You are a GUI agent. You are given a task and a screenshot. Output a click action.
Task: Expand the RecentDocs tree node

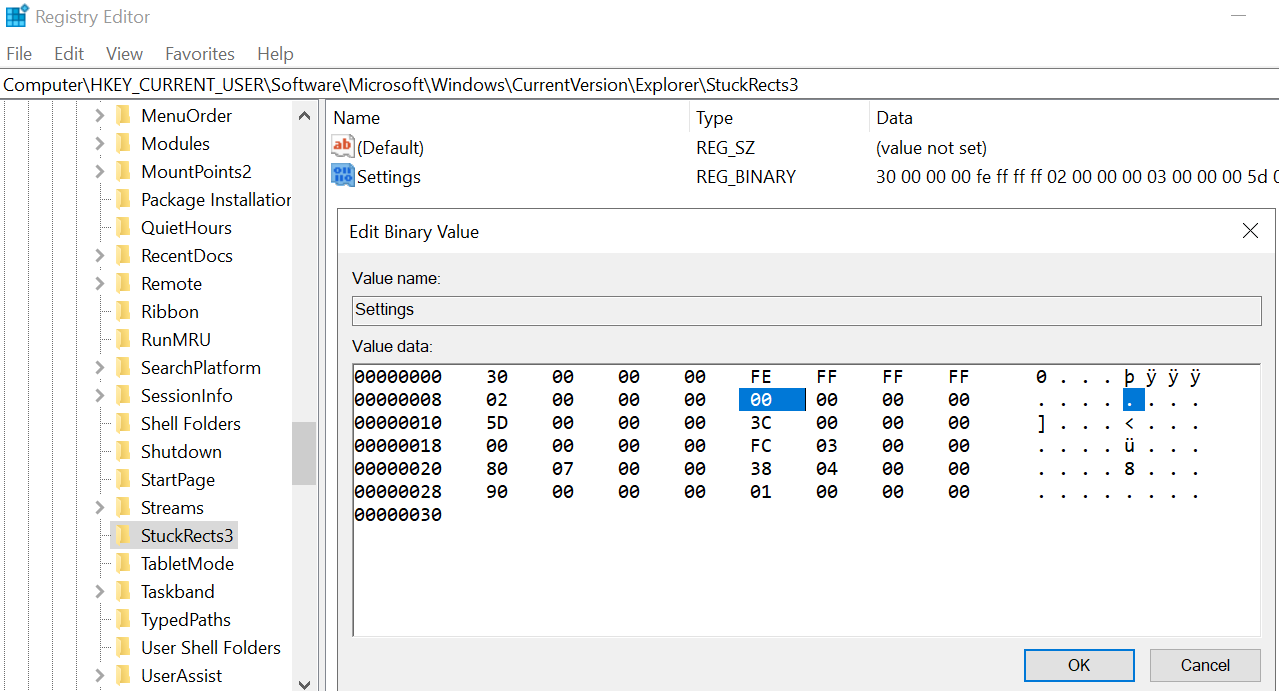99,256
